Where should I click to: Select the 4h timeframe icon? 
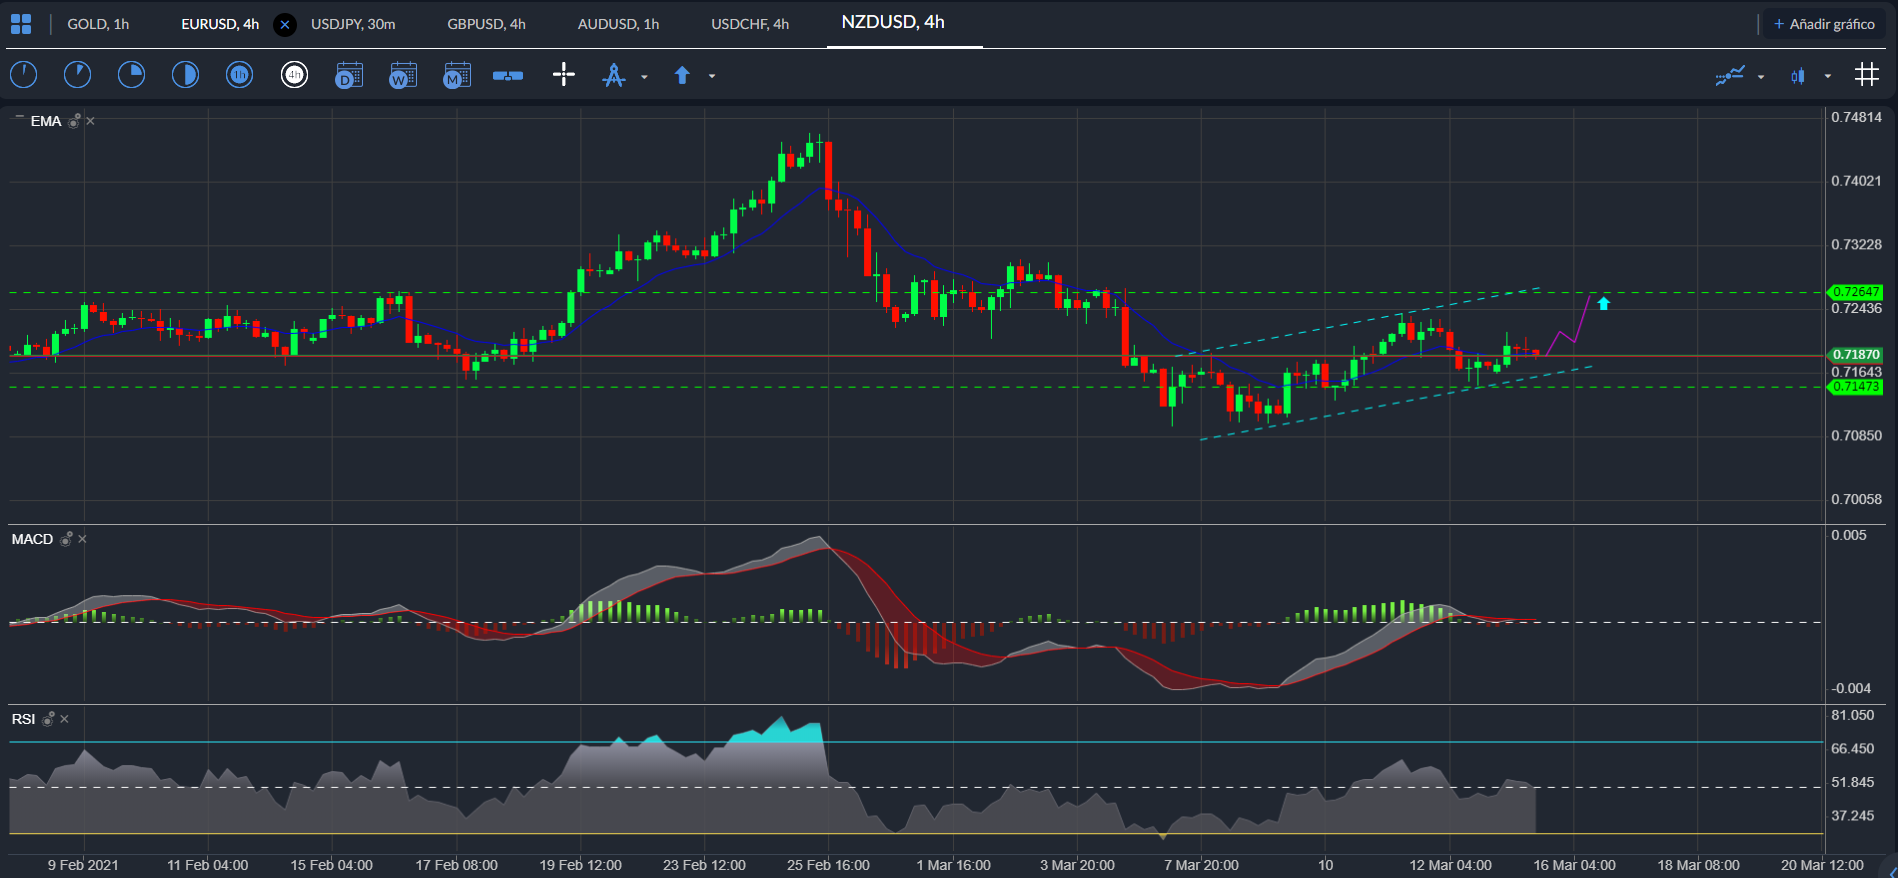click(x=294, y=75)
